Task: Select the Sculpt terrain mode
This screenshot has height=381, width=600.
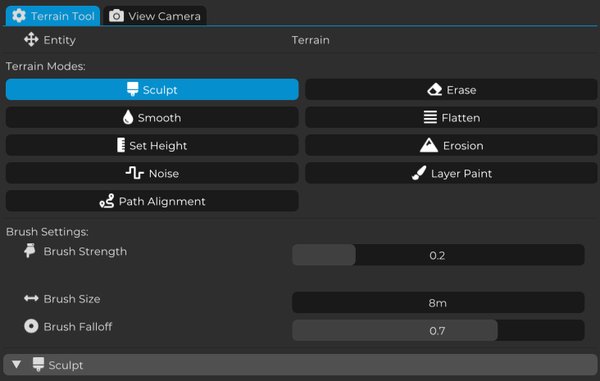Action: tap(152, 90)
